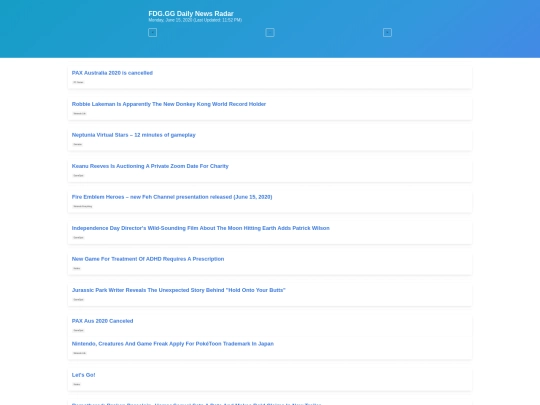
Task: Click the center square icon in header
Action: tap(270, 32)
